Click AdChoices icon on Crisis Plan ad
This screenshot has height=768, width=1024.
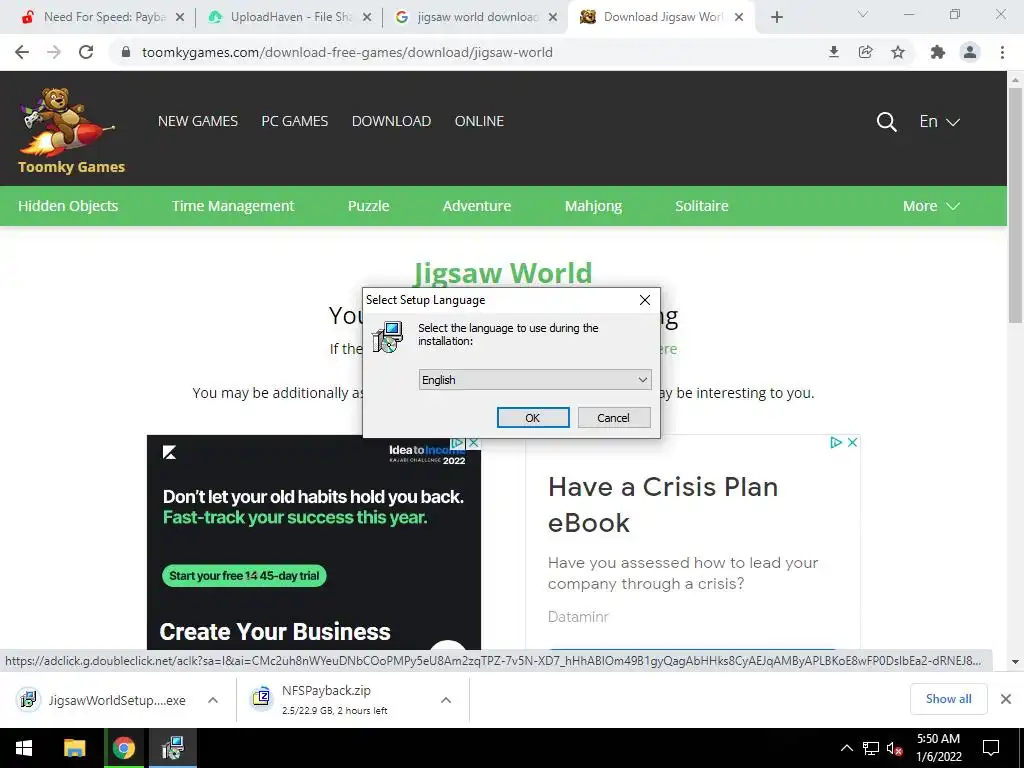[x=836, y=442]
